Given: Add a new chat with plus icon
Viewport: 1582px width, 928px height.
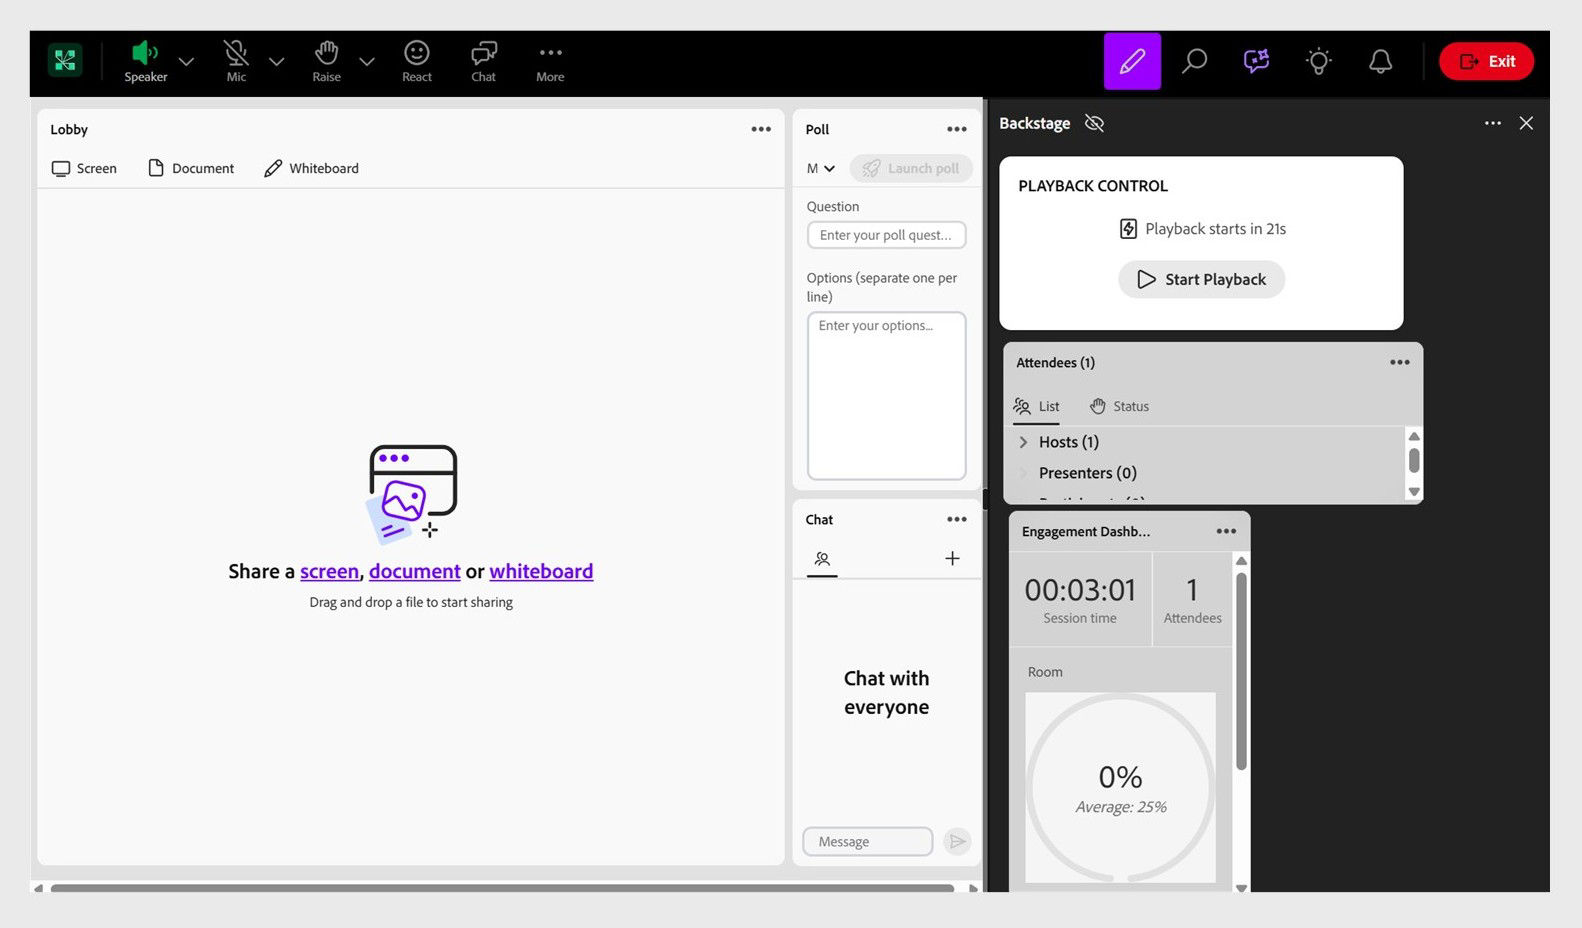Looking at the screenshot, I should 952,559.
